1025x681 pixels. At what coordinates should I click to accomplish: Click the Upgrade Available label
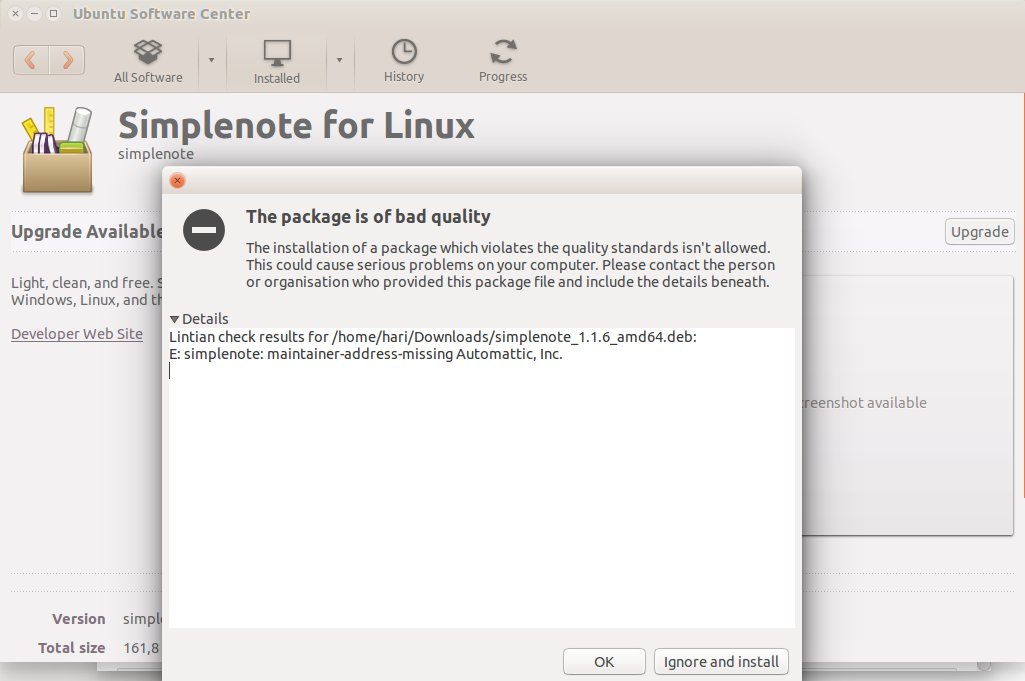click(x=86, y=232)
